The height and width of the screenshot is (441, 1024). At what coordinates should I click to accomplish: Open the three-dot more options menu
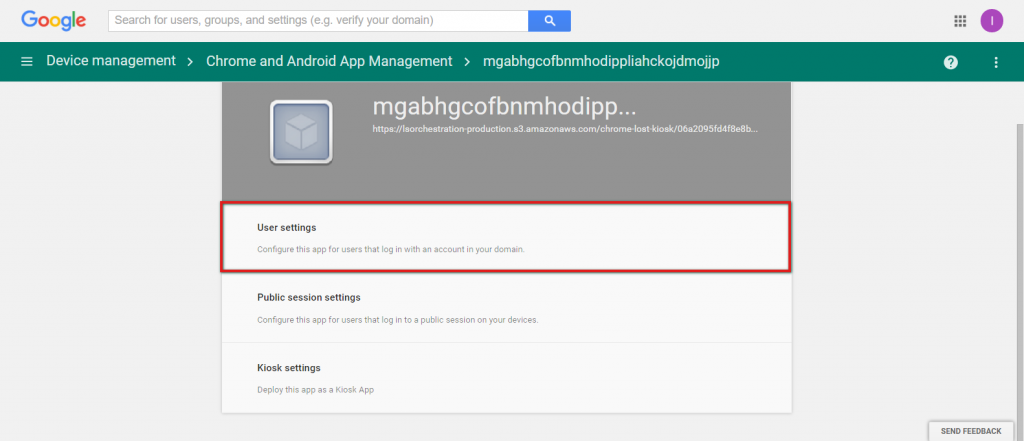click(996, 62)
